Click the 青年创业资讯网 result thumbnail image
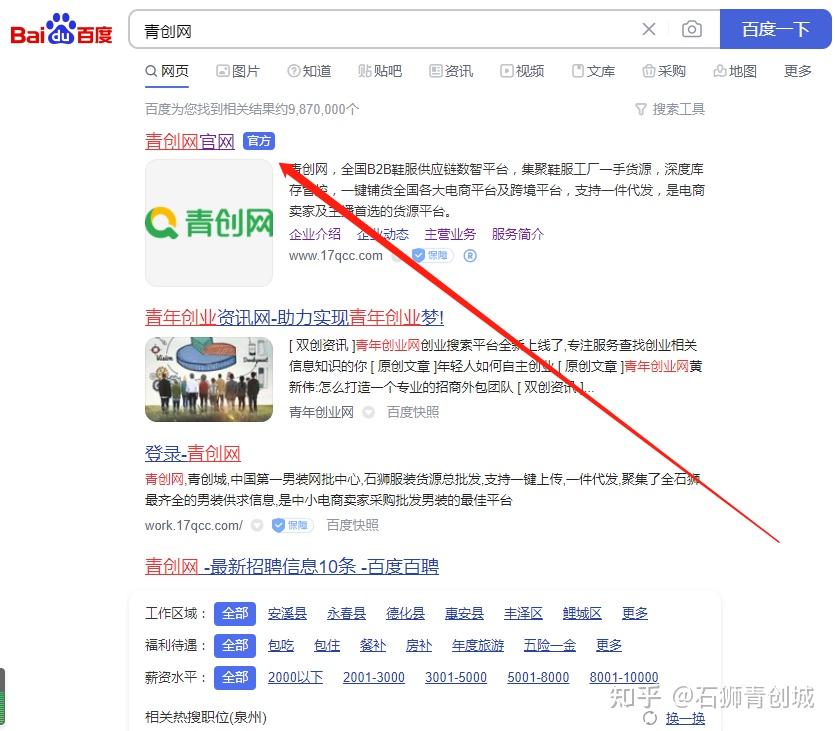Viewport: 835px width, 731px height. (x=209, y=380)
